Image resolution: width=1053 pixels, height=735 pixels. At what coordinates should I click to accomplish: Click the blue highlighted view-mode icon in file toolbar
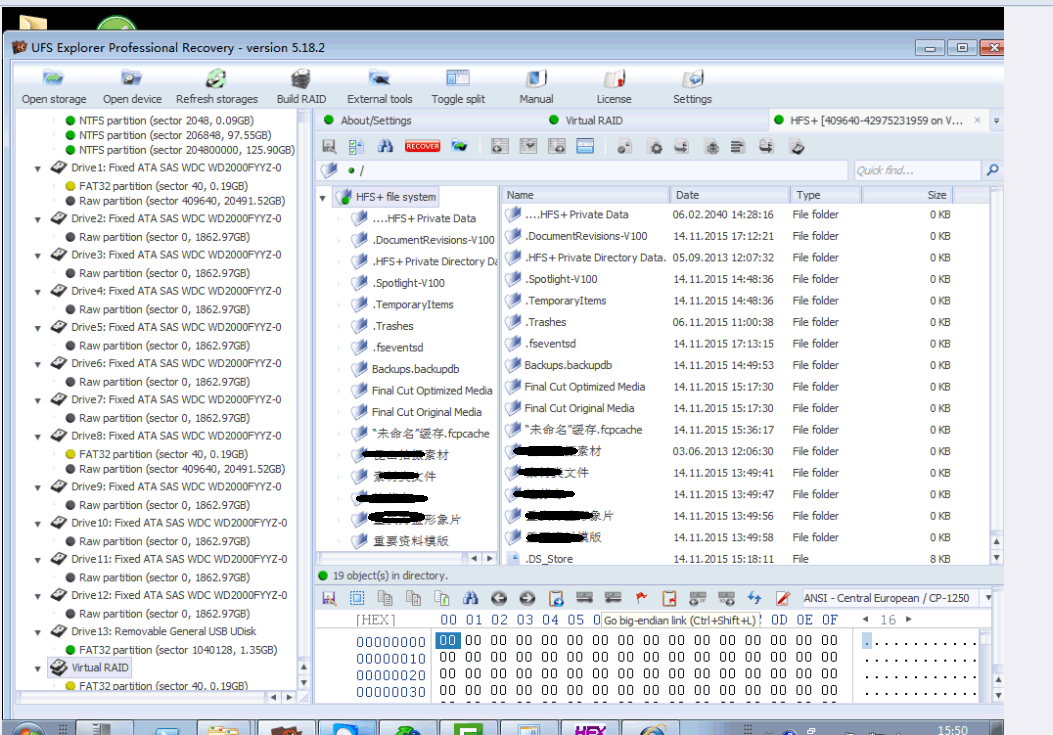(x=585, y=146)
